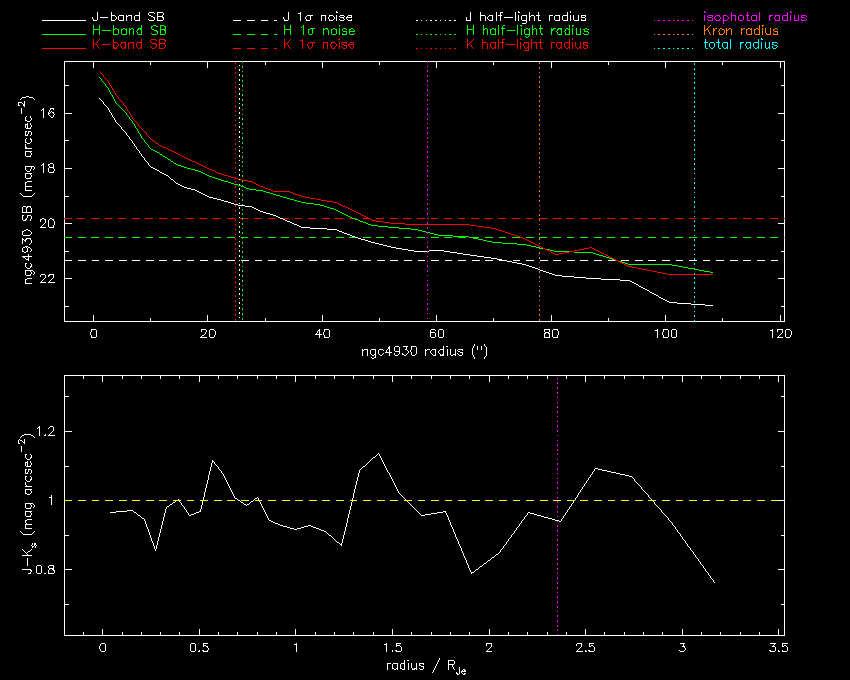Click the "K half-light radius" legend label
850x680 pixels.
[x=527, y=44]
